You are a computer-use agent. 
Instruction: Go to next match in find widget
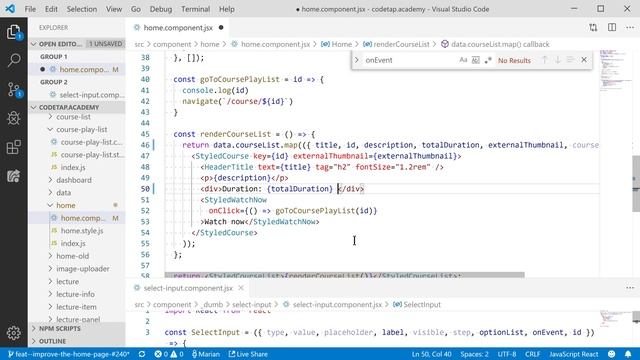pyautogui.click(x=558, y=60)
